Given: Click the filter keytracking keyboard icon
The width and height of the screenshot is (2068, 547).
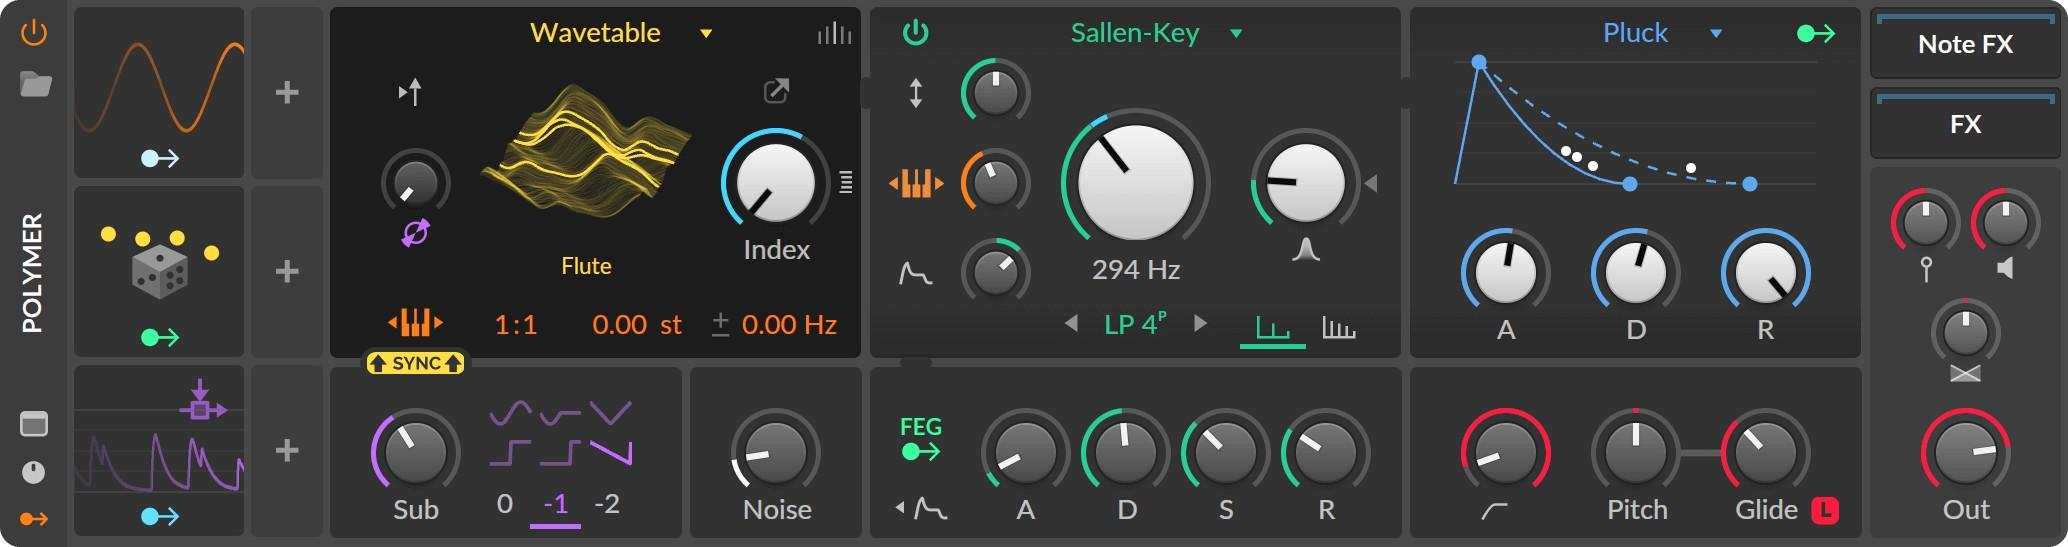Looking at the screenshot, I should point(916,184).
